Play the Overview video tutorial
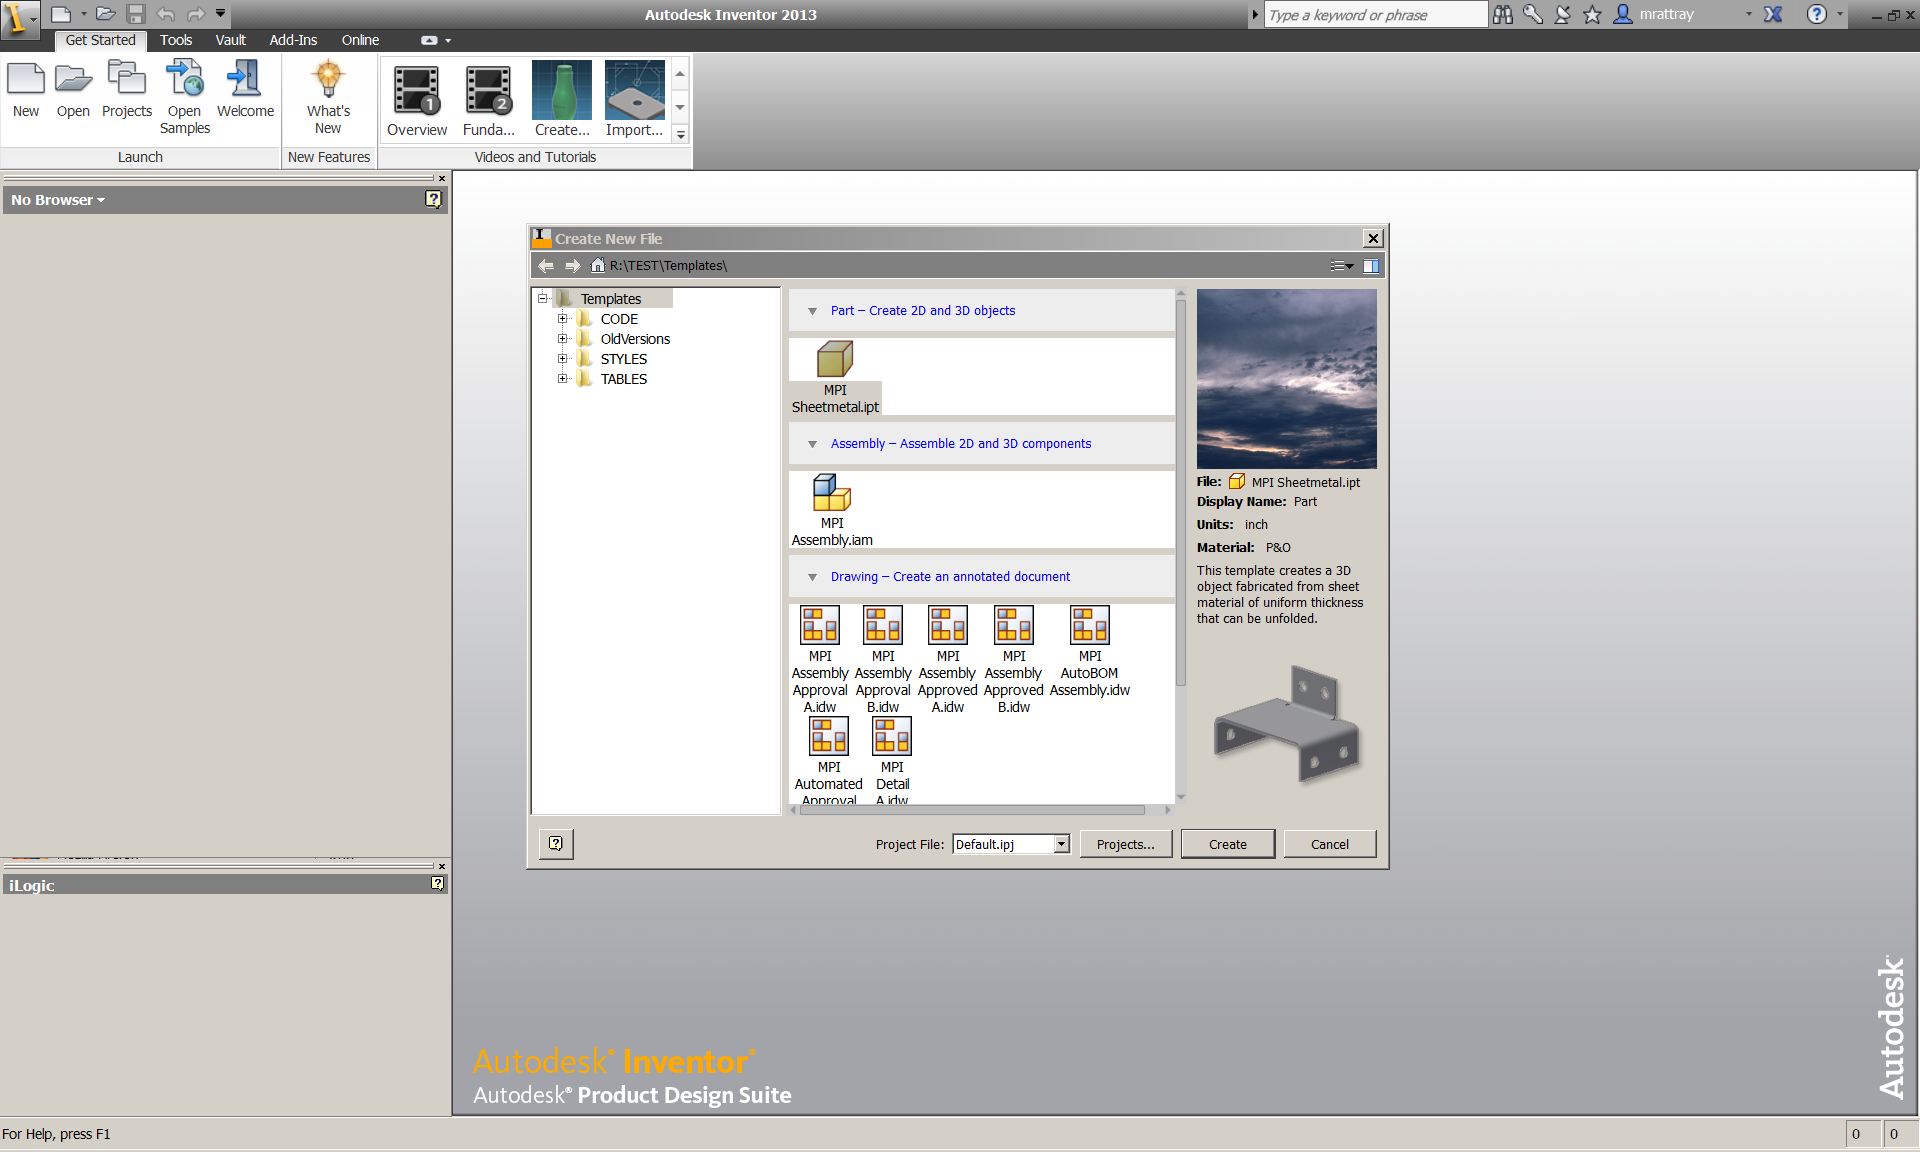 (417, 98)
